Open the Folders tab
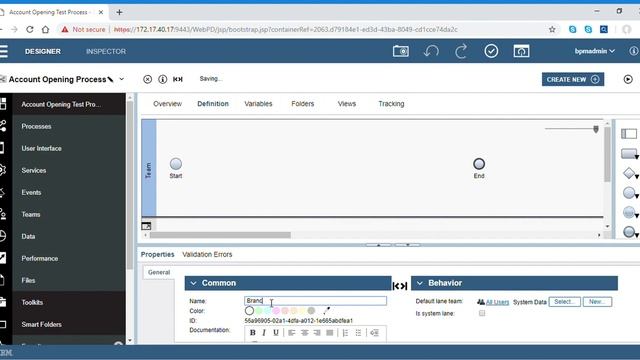Screen dimensions: 640x360 tap(302, 104)
